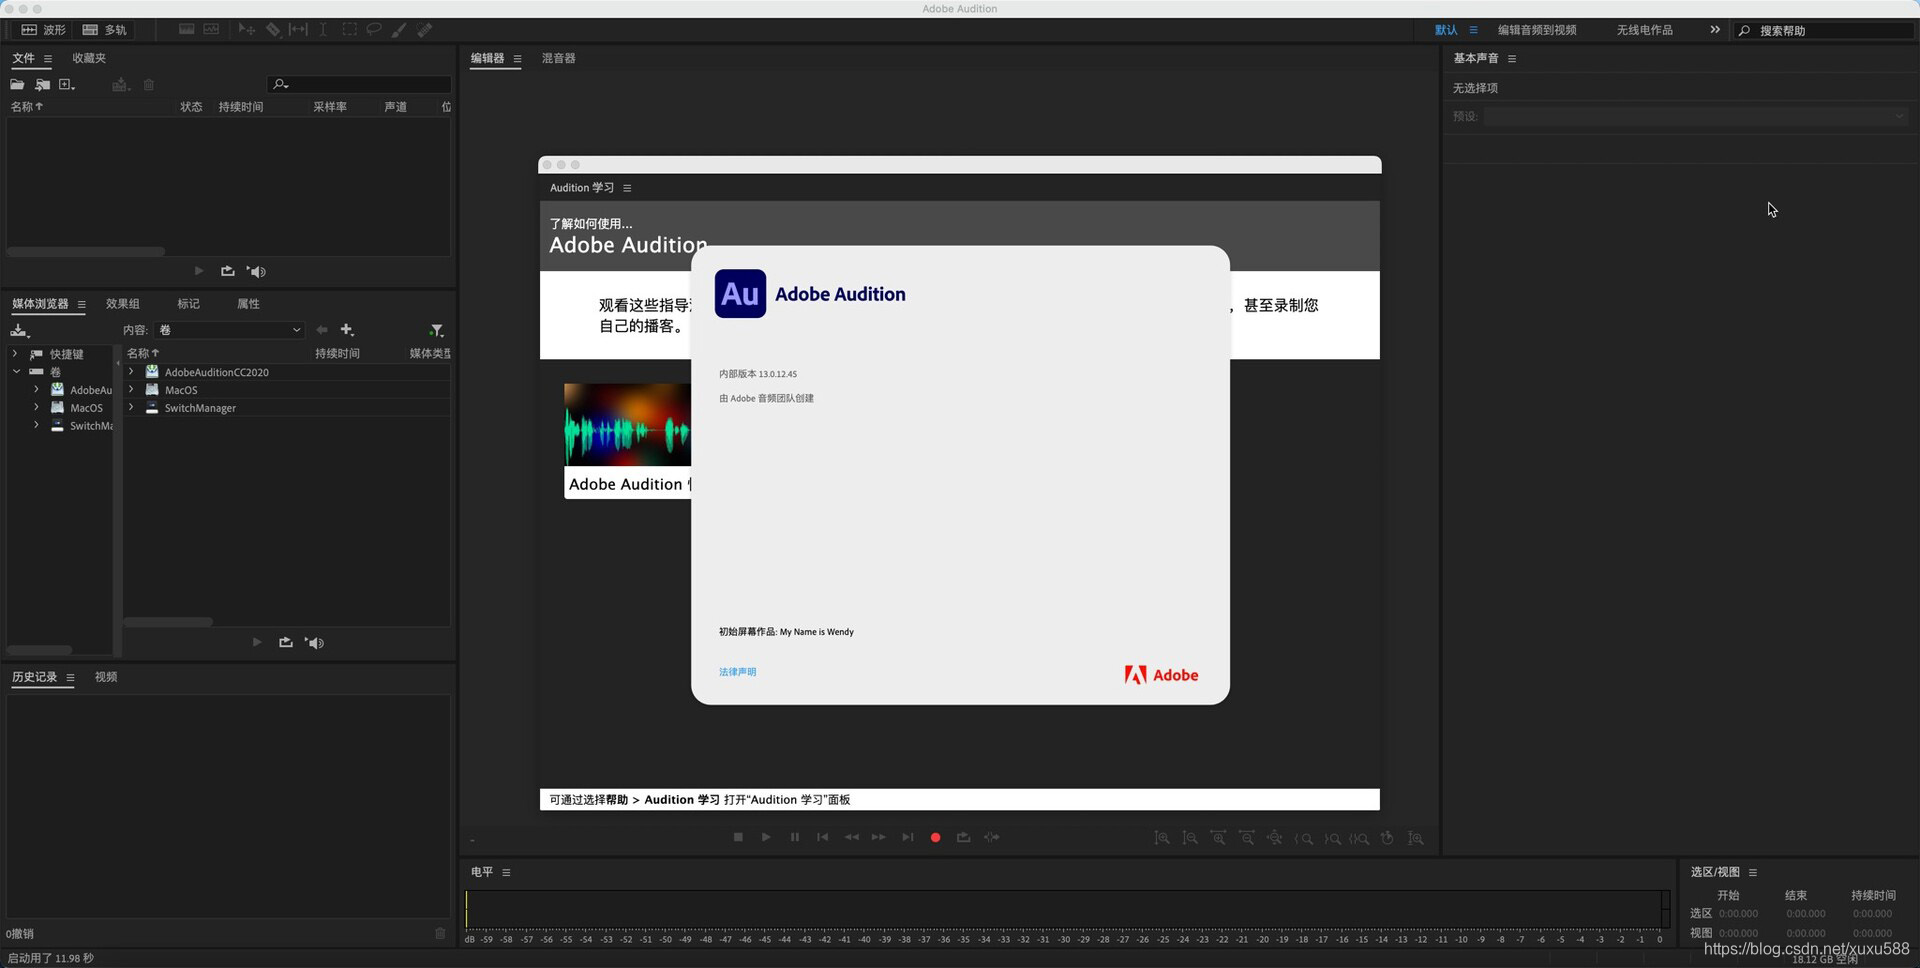
Task: Click the Rewind transport button
Action: coord(851,838)
